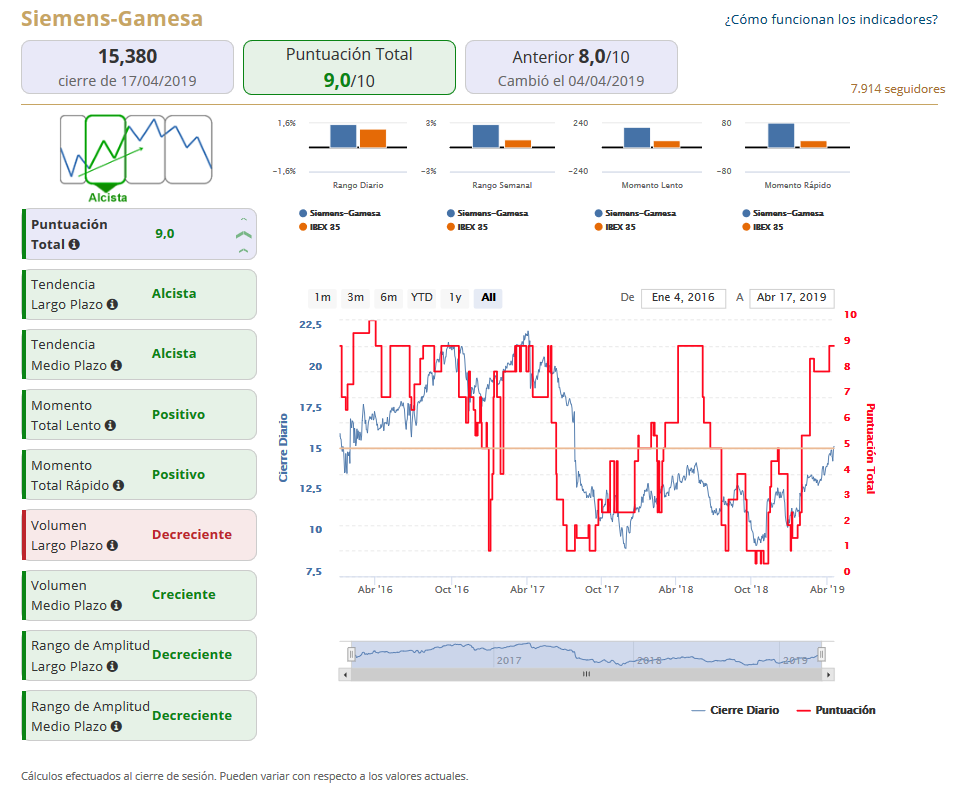
Task: Click the Siemens-Gamesa title
Action: [x=112, y=18]
